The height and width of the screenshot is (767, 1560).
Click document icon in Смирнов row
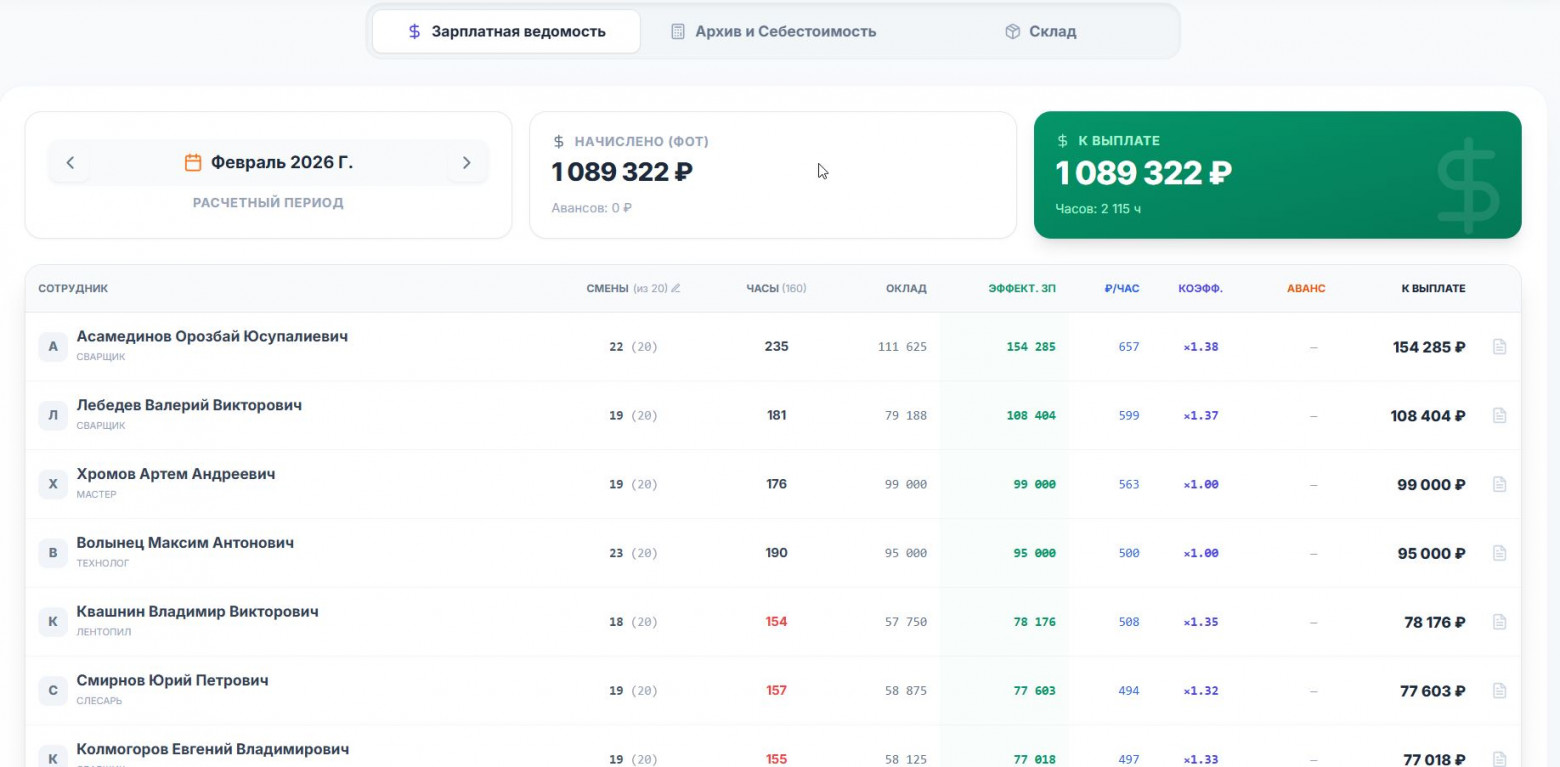(x=1499, y=690)
